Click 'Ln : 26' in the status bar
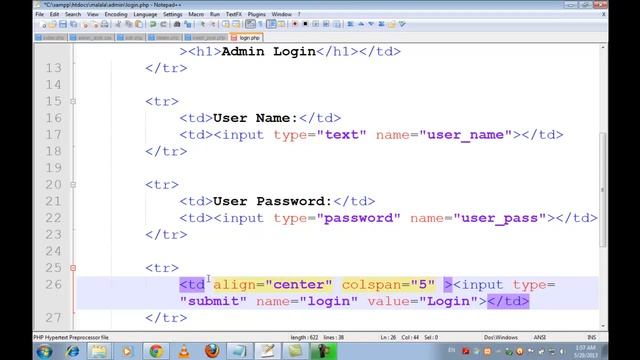Image resolution: width=640 pixels, height=360 pixels. pyautogui.click(x=388, y=338)
